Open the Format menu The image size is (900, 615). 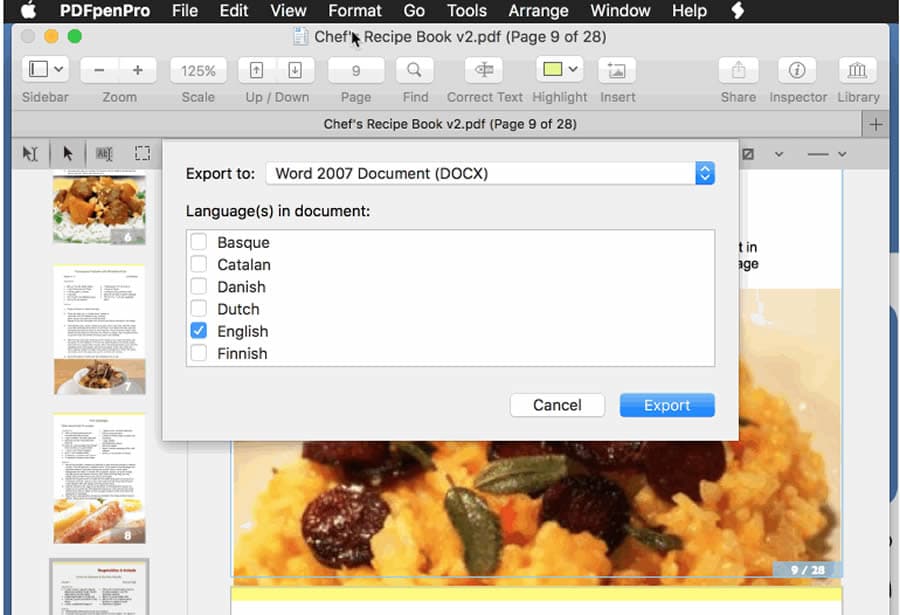point(355,10)
